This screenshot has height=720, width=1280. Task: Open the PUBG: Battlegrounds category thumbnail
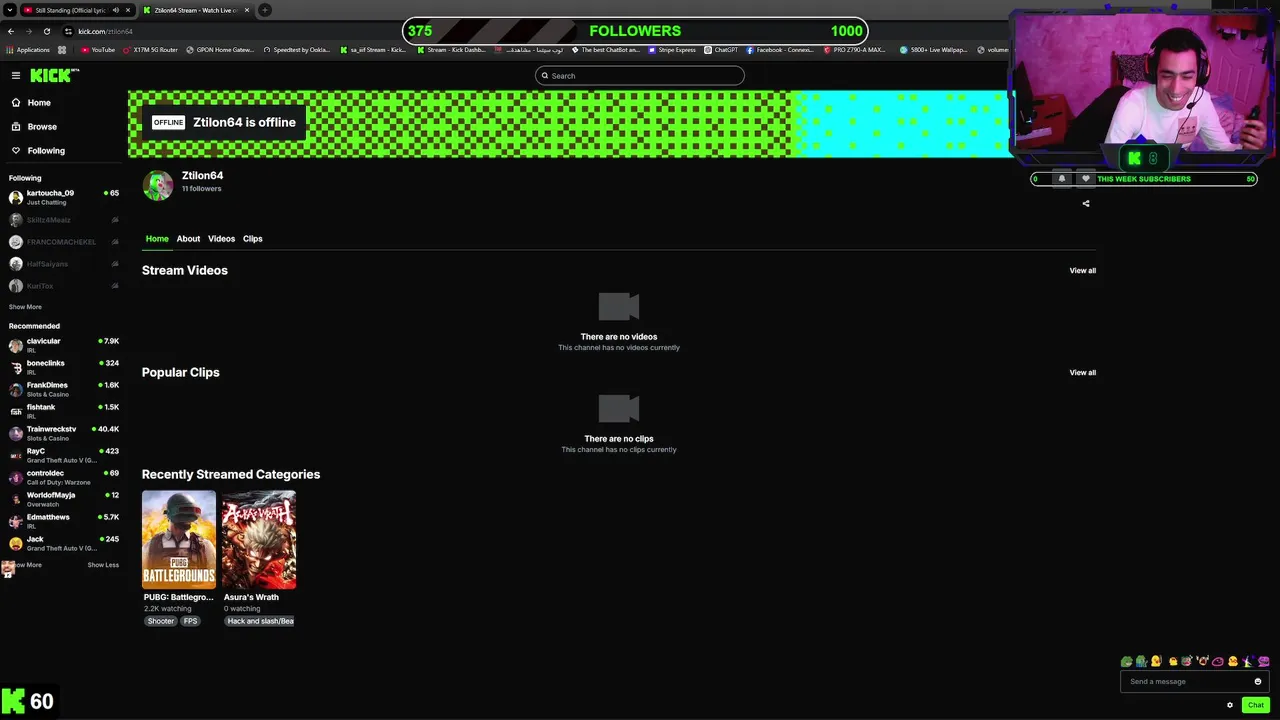pos(179,539)
